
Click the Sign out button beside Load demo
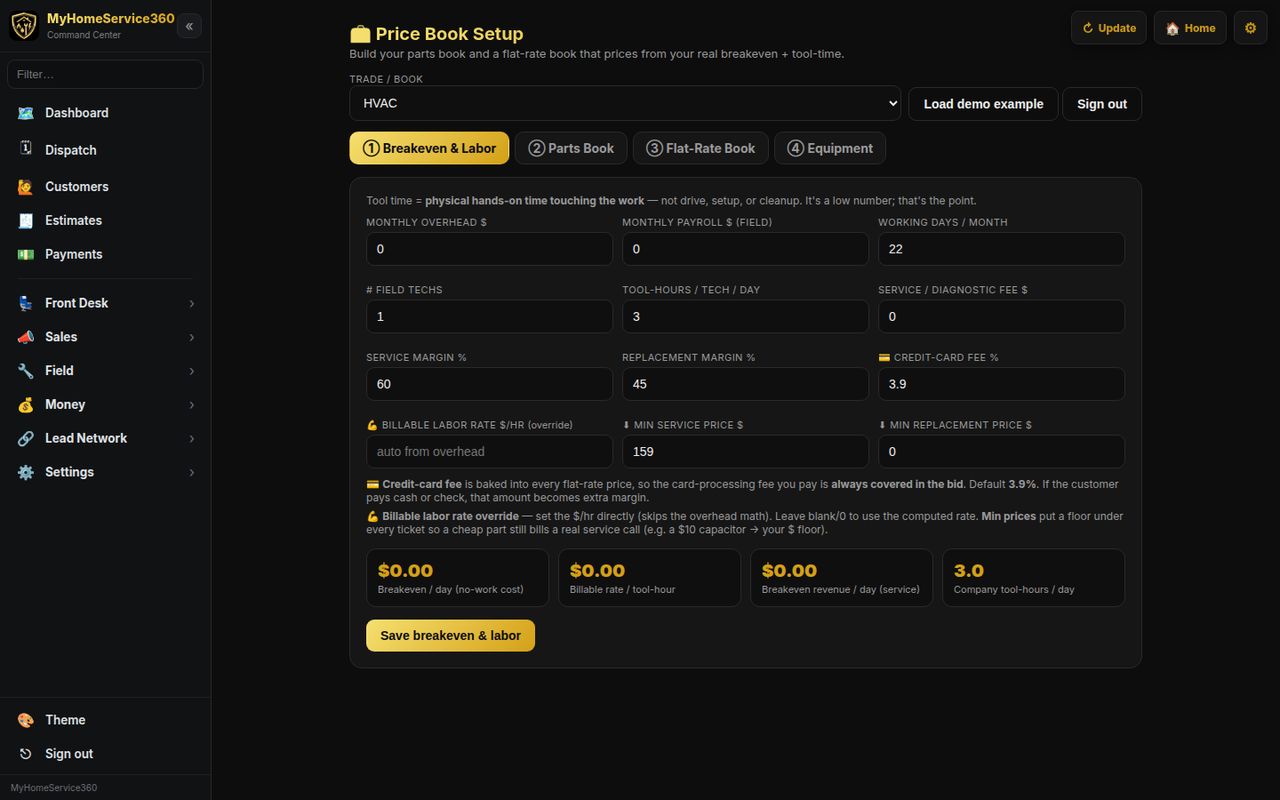pos(1102,104)
